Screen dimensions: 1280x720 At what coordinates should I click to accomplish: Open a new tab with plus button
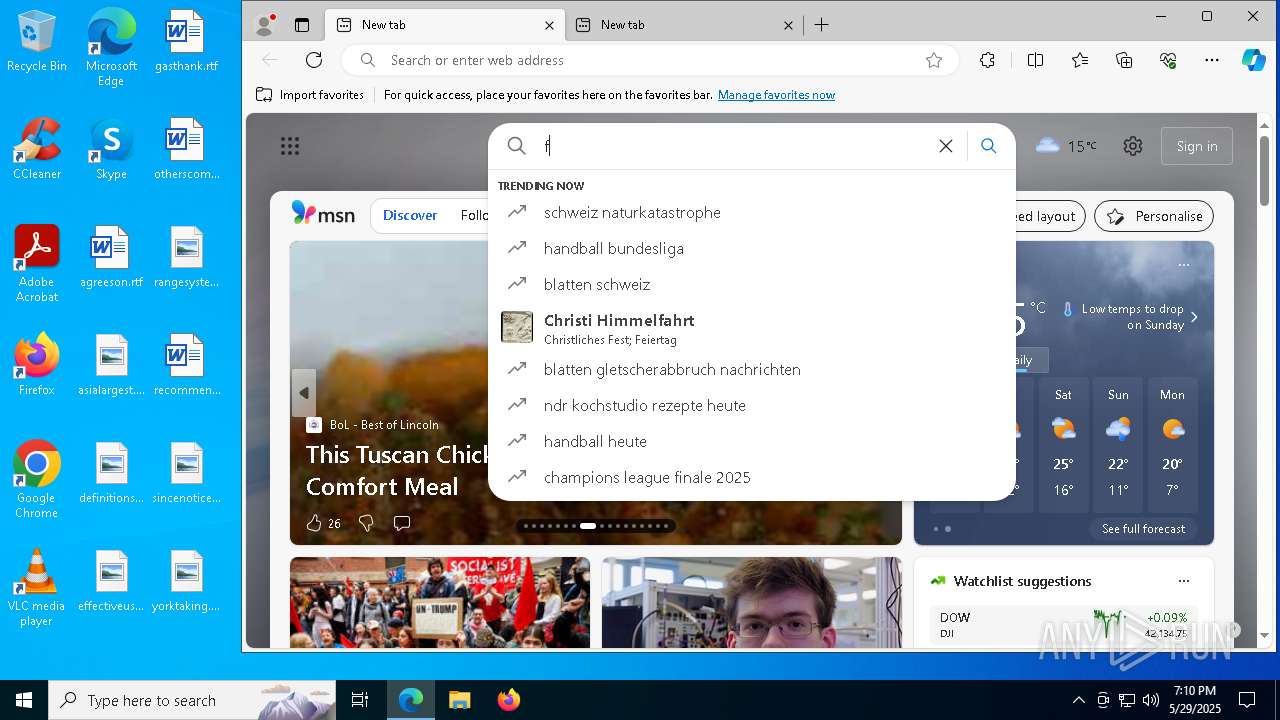821,25
